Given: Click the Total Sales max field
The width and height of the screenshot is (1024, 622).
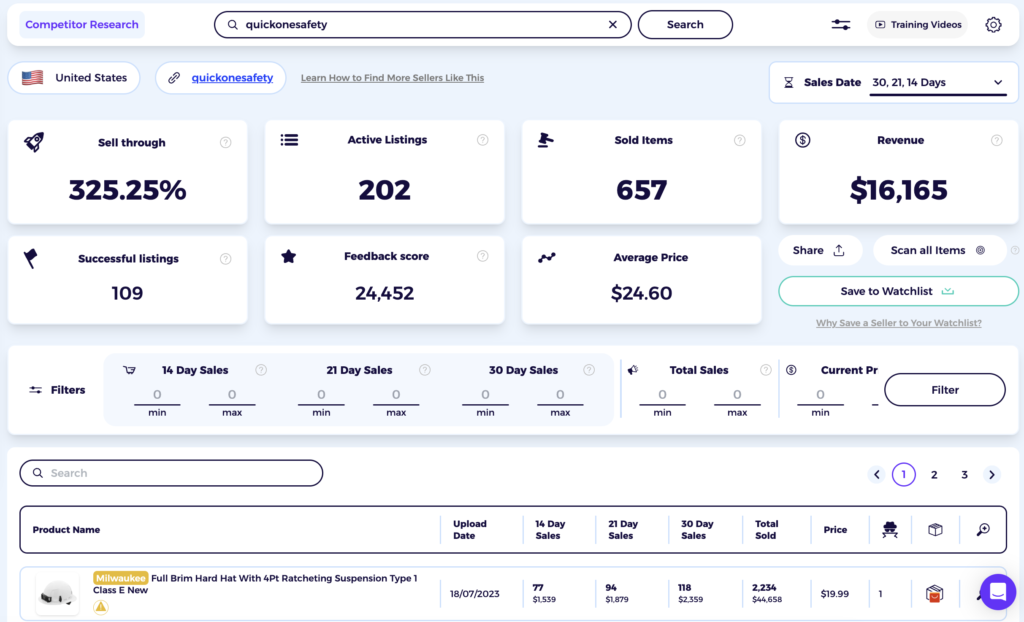Looking at the screenshot, I should pyautogui.click(x=737, y=395).
